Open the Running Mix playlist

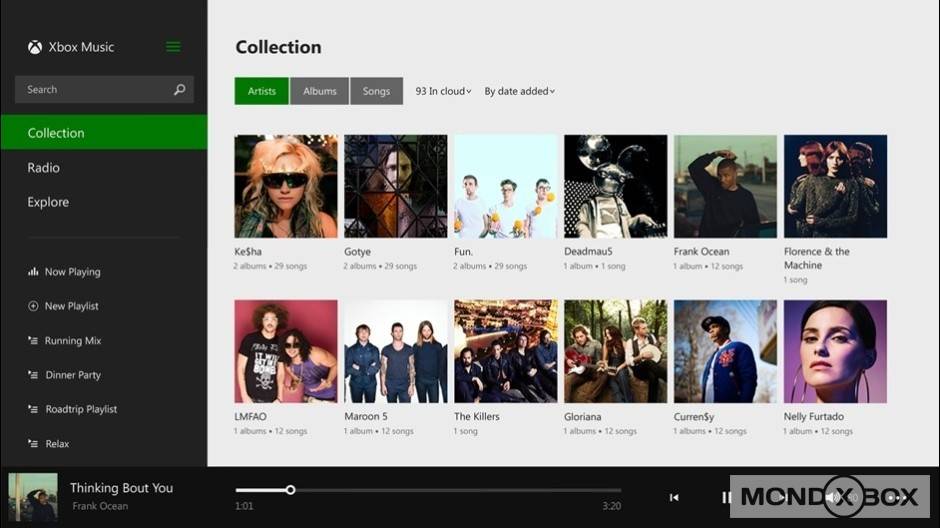(72, 341)
